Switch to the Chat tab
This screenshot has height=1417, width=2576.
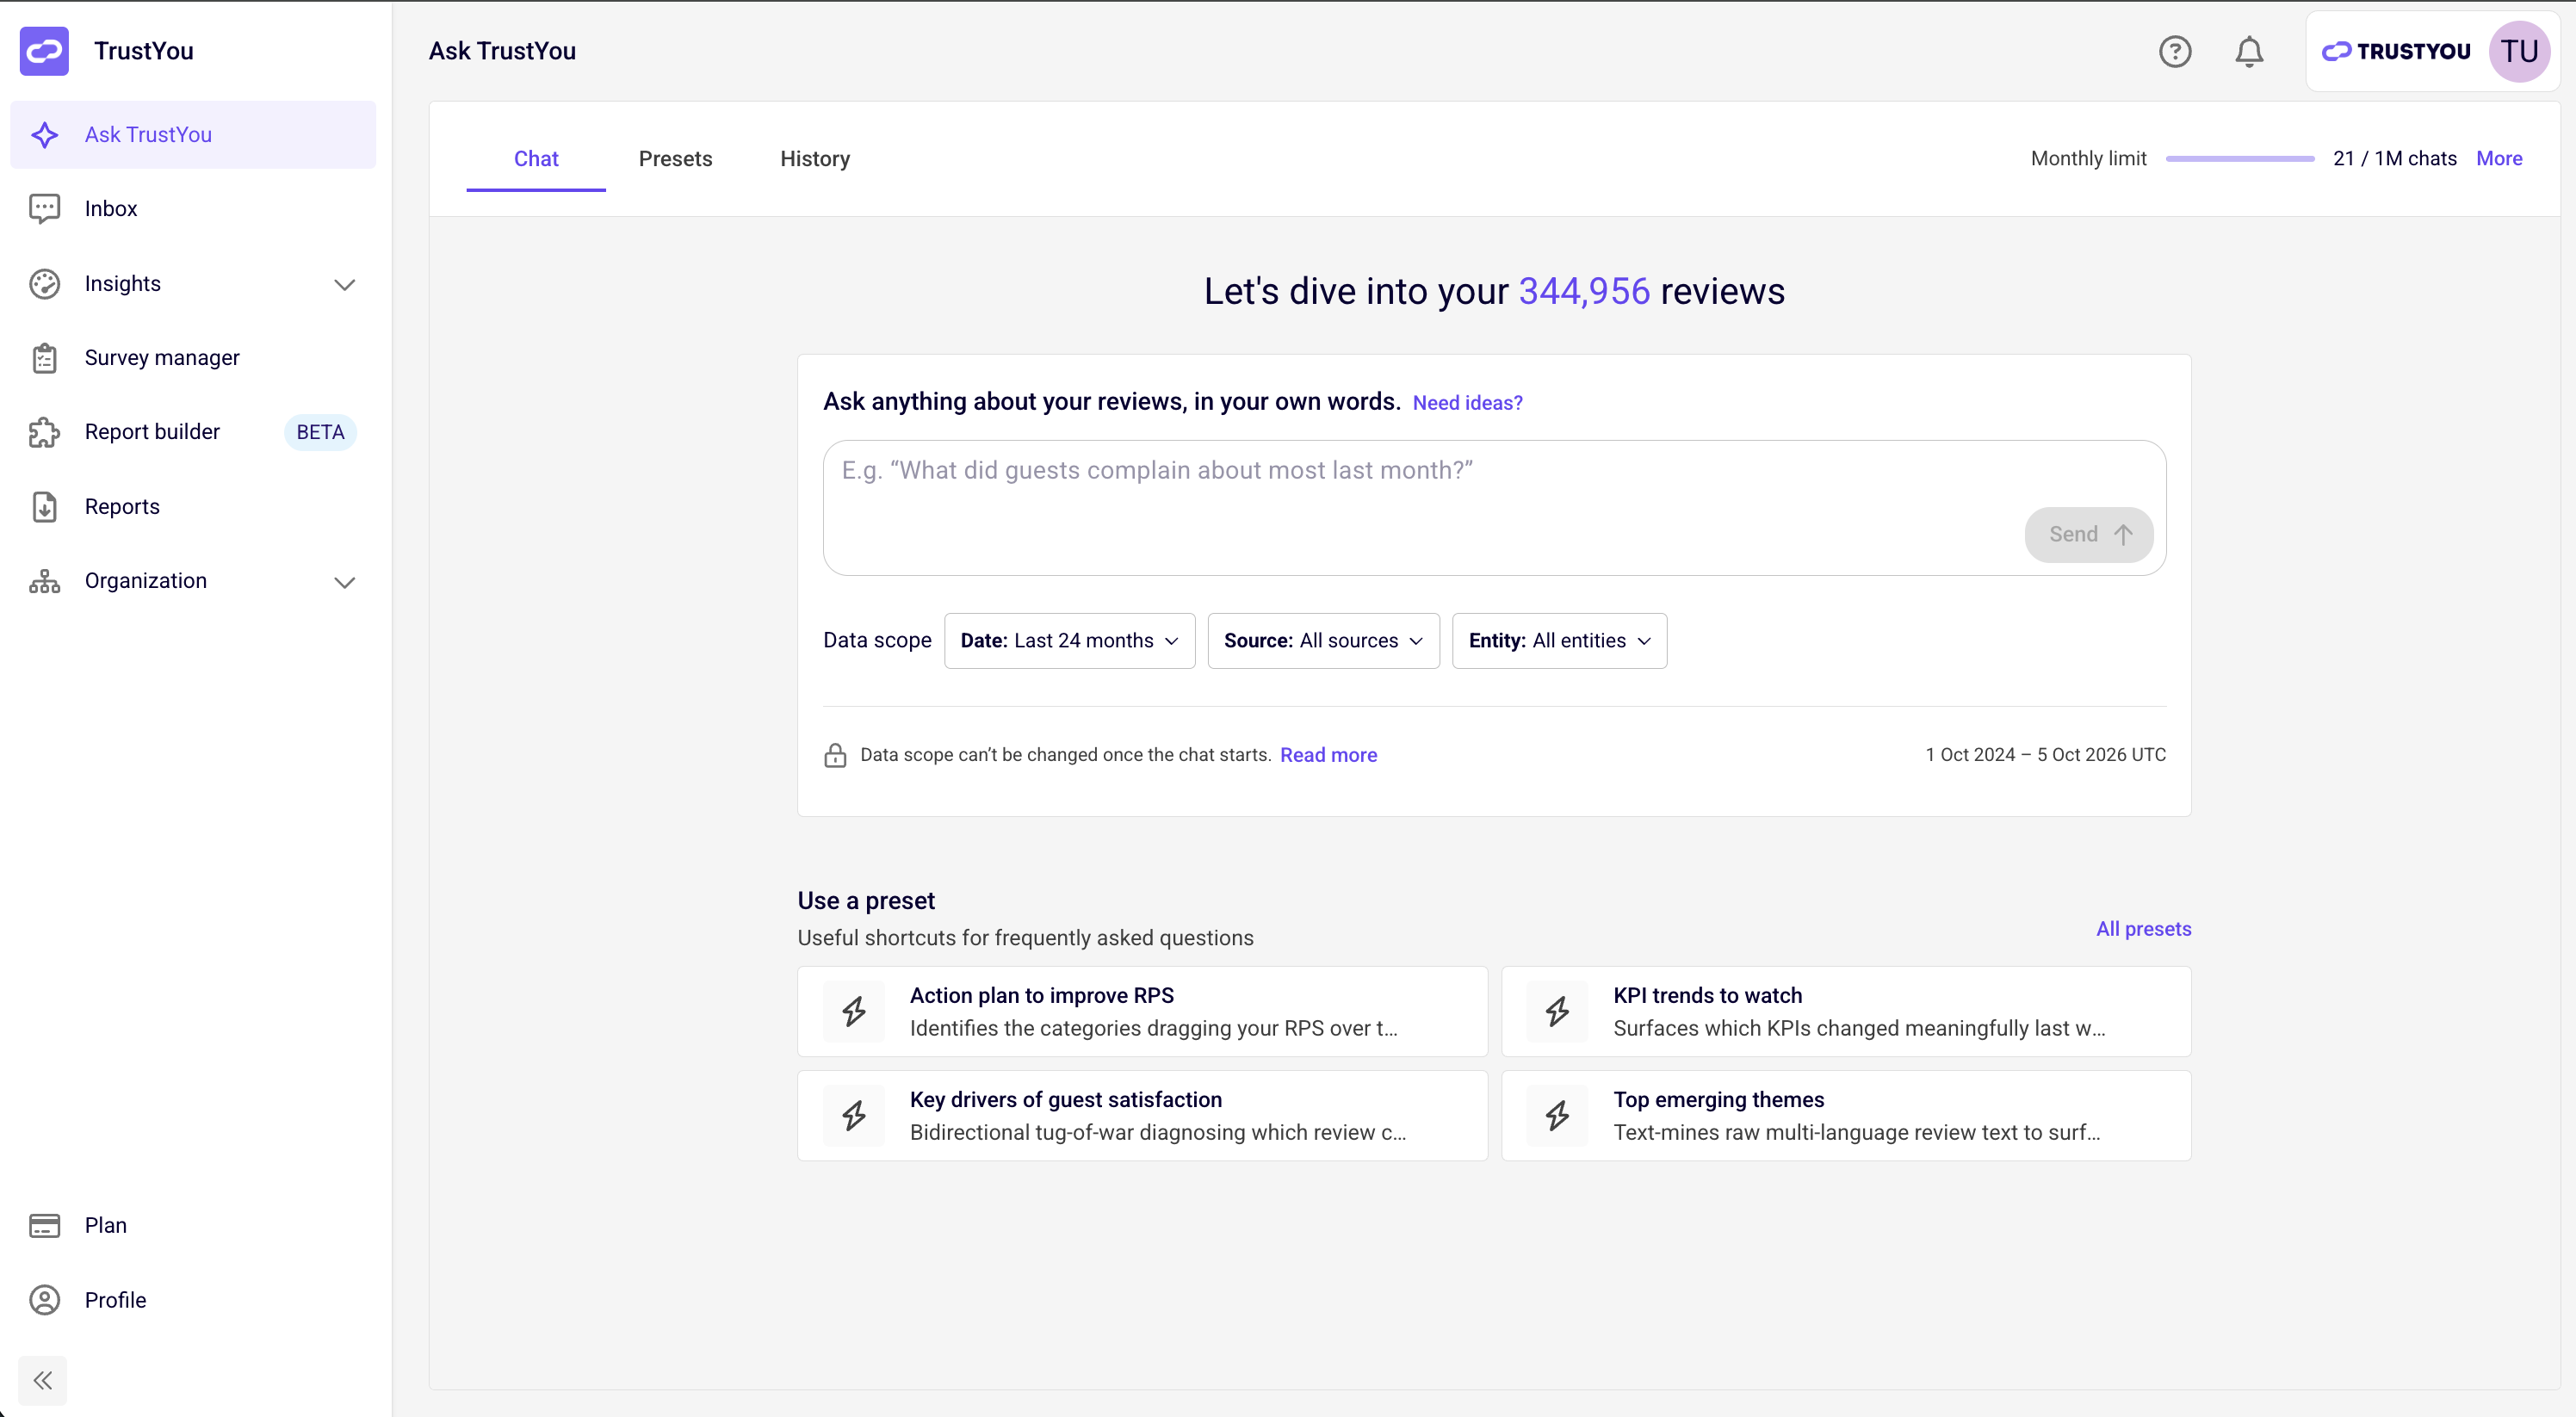pyautogui.click(x=536, y=159)
